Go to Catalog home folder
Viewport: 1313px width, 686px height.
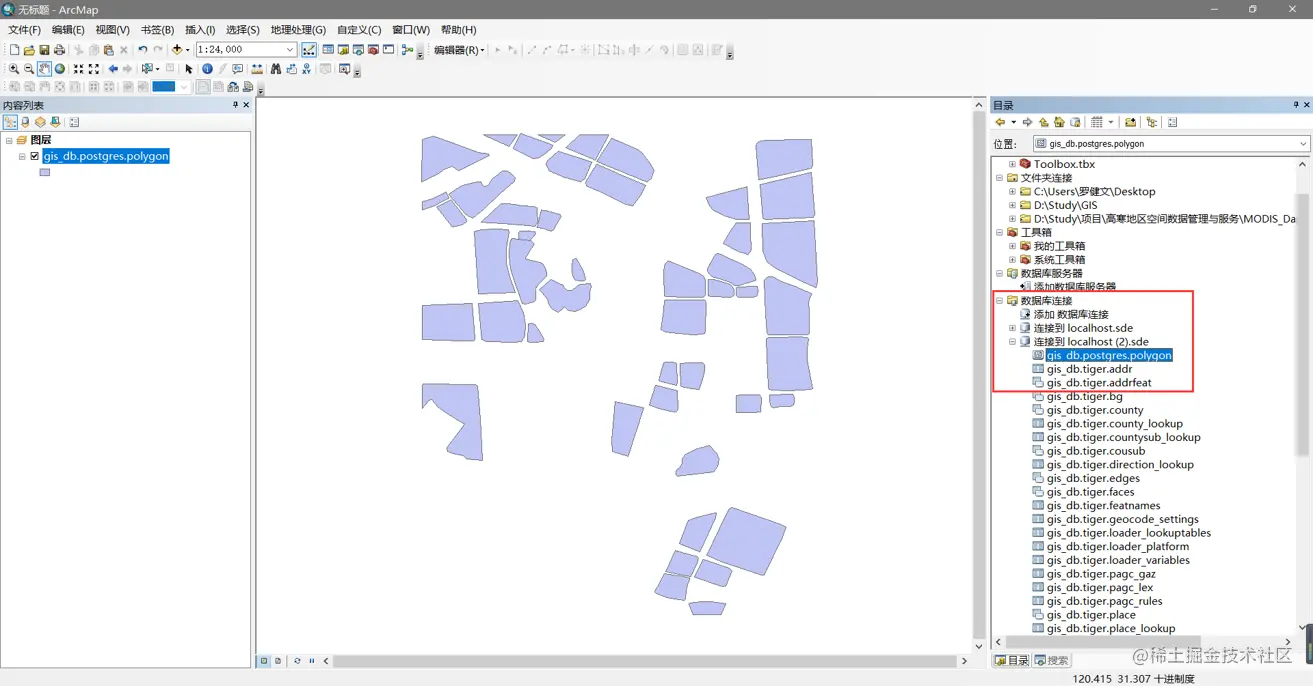click(x=1059, y=122)
